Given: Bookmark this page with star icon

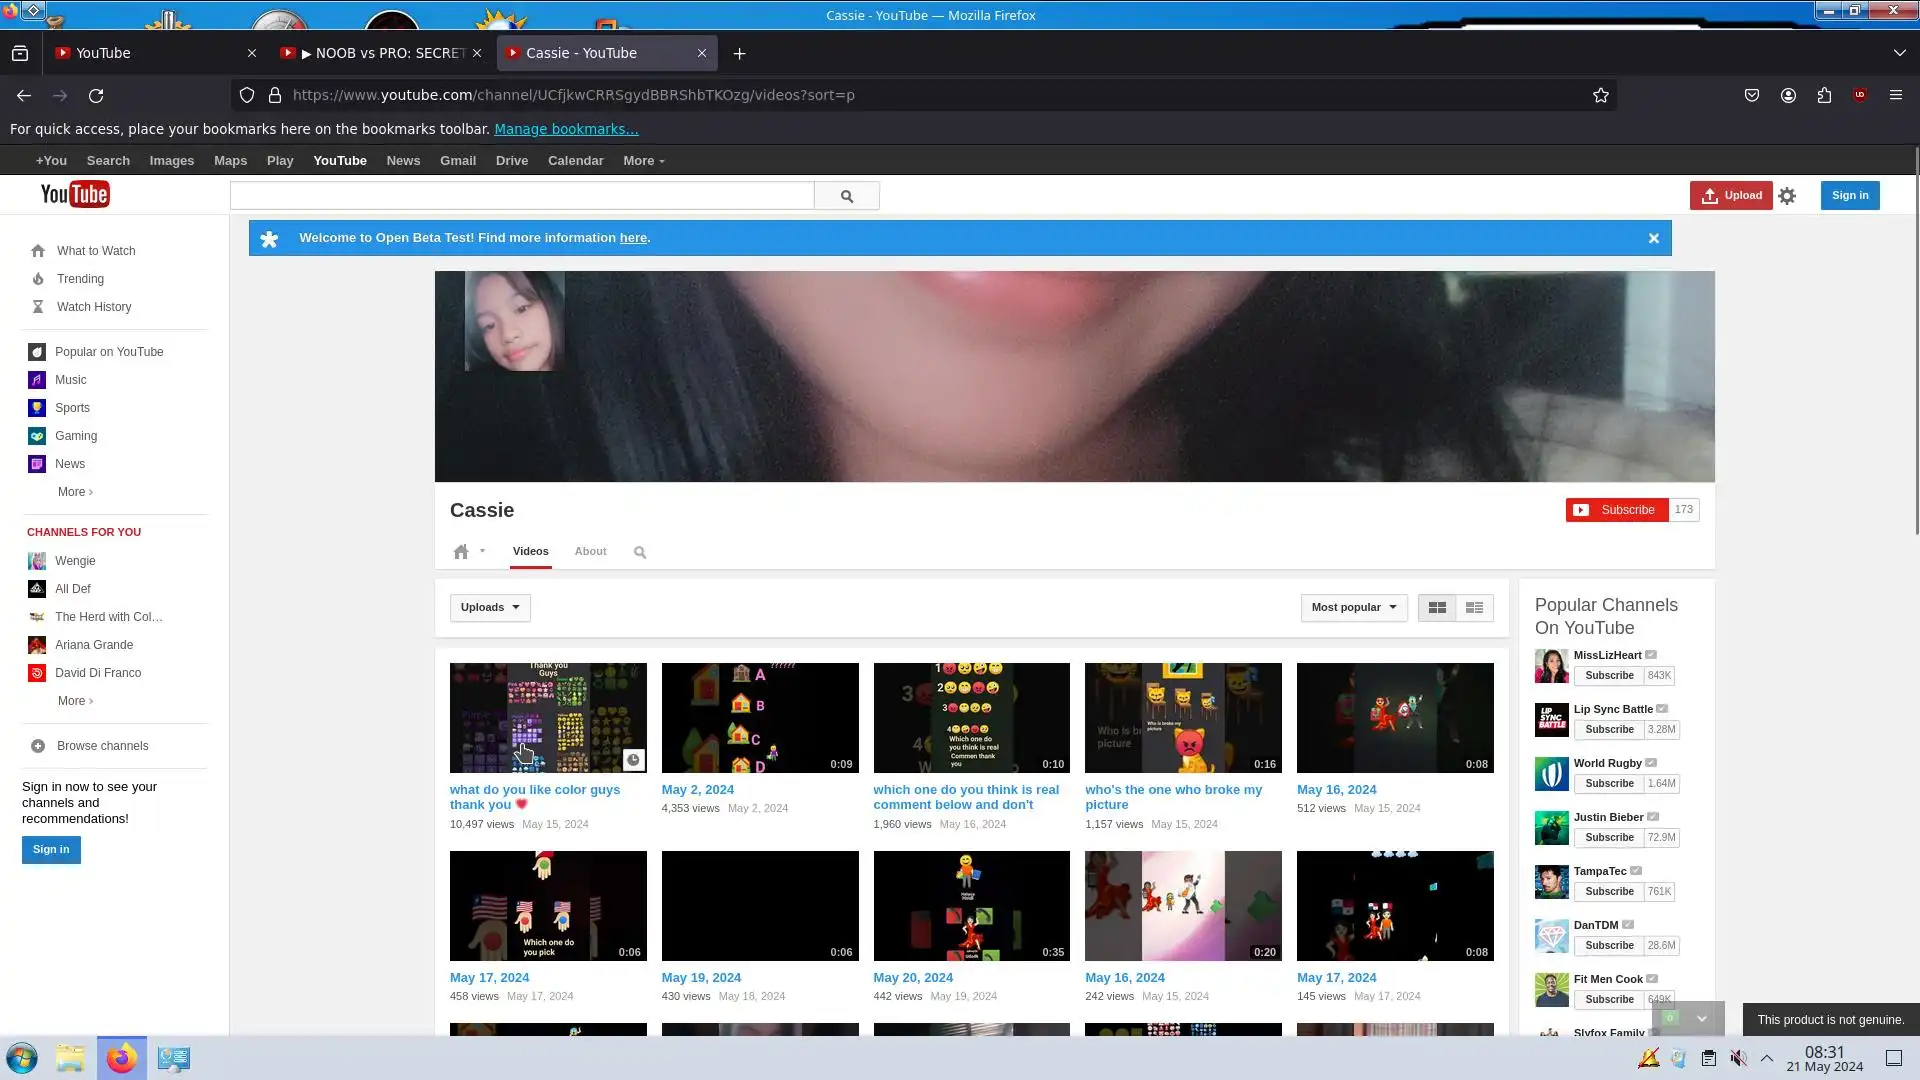Looking at the screenshot, I should point(1601,95).
